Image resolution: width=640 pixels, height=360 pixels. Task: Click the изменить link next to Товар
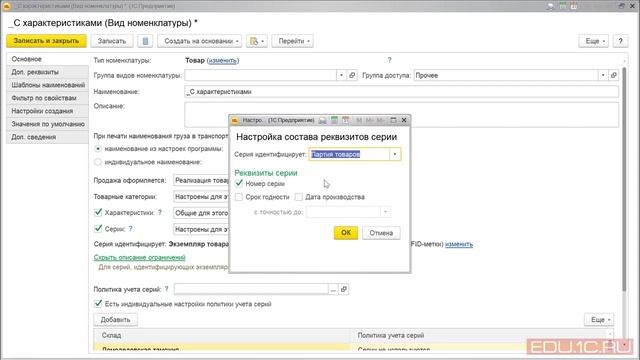pyautogui.click(x=223, y=60)
